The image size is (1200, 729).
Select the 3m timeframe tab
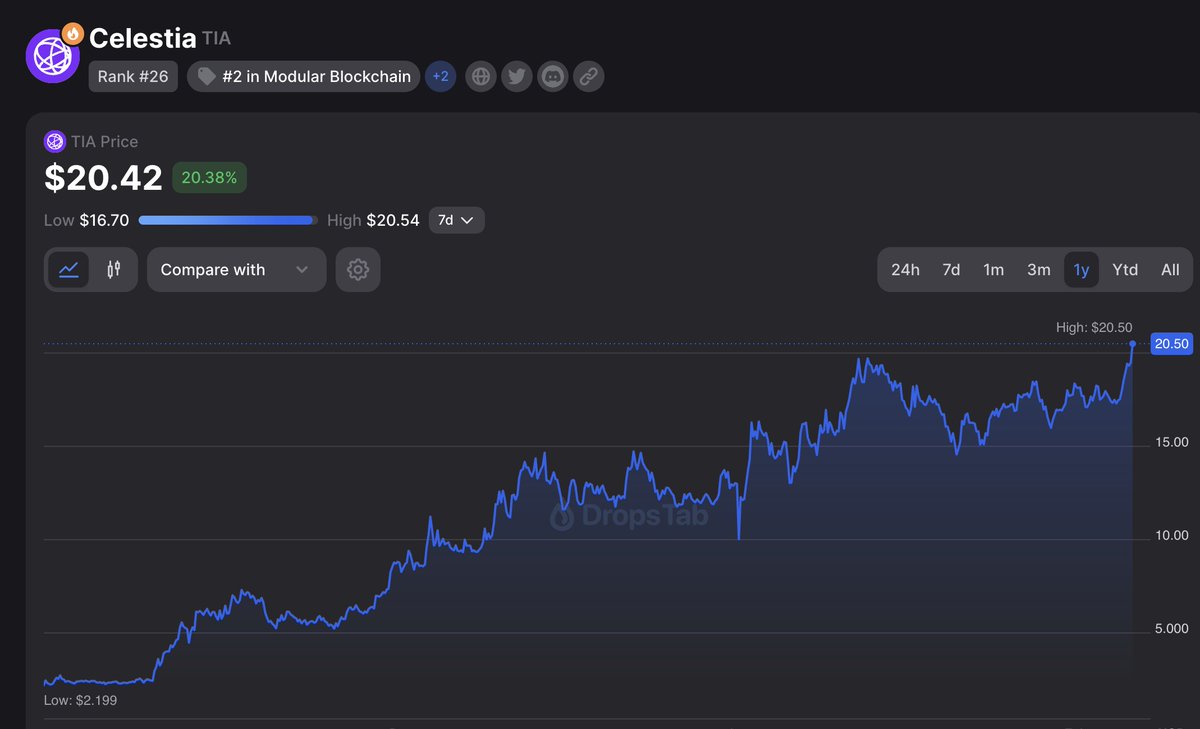click(x=1039, y=270)
